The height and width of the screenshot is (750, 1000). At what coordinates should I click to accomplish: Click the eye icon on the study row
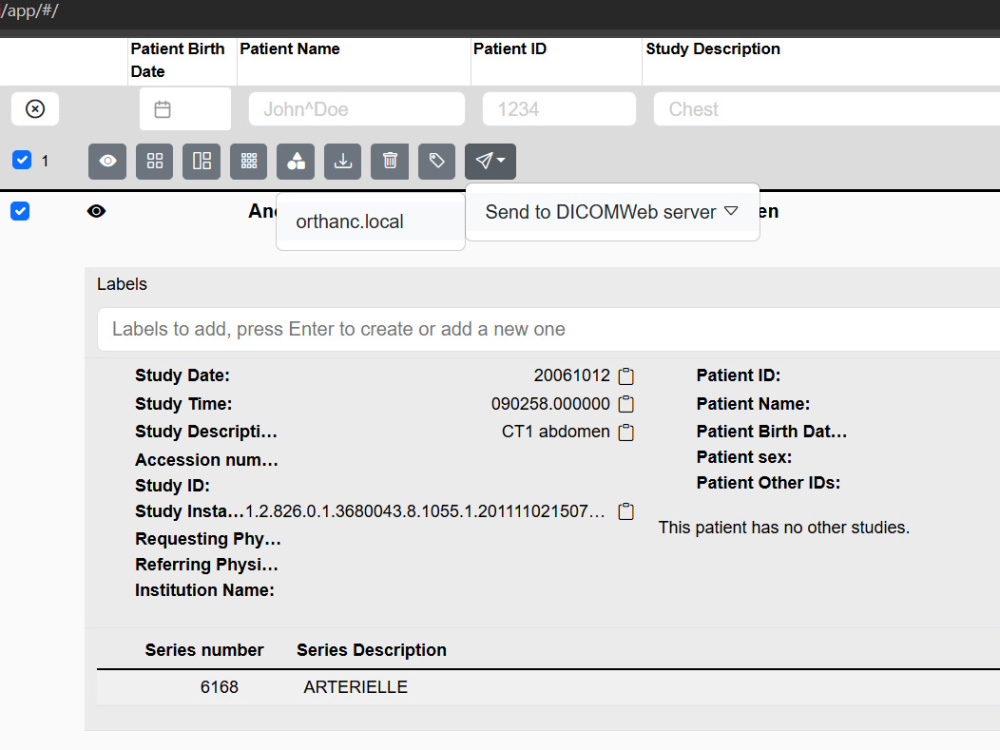pyautogui.click(x=96, y=211)
